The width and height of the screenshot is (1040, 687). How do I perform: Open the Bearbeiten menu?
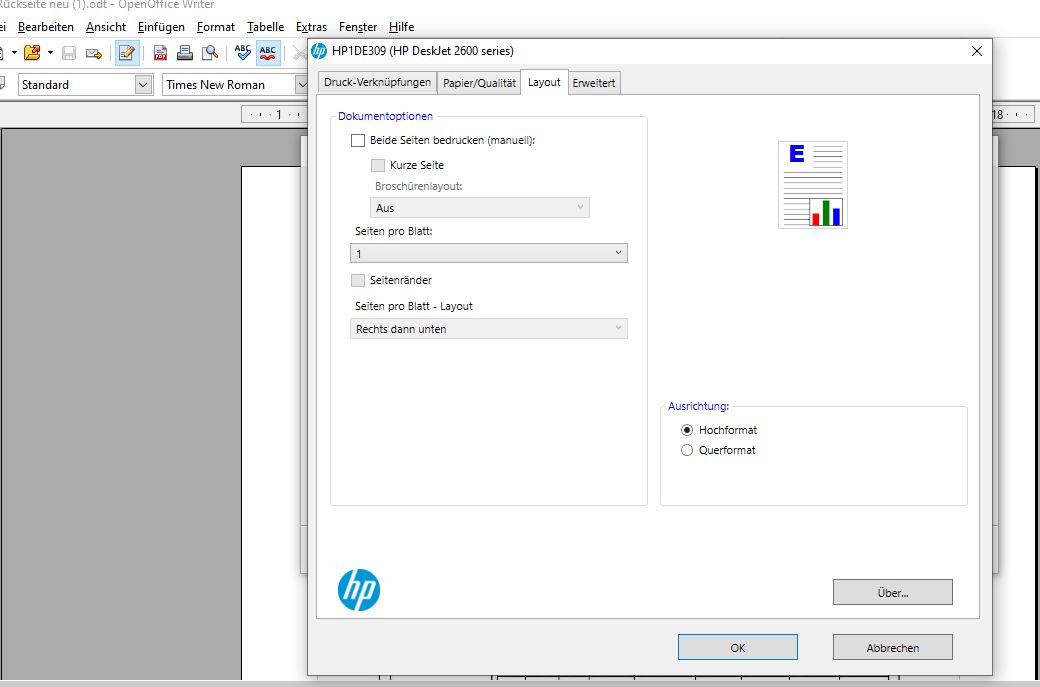pyautogui.click(x=46, y=27)
